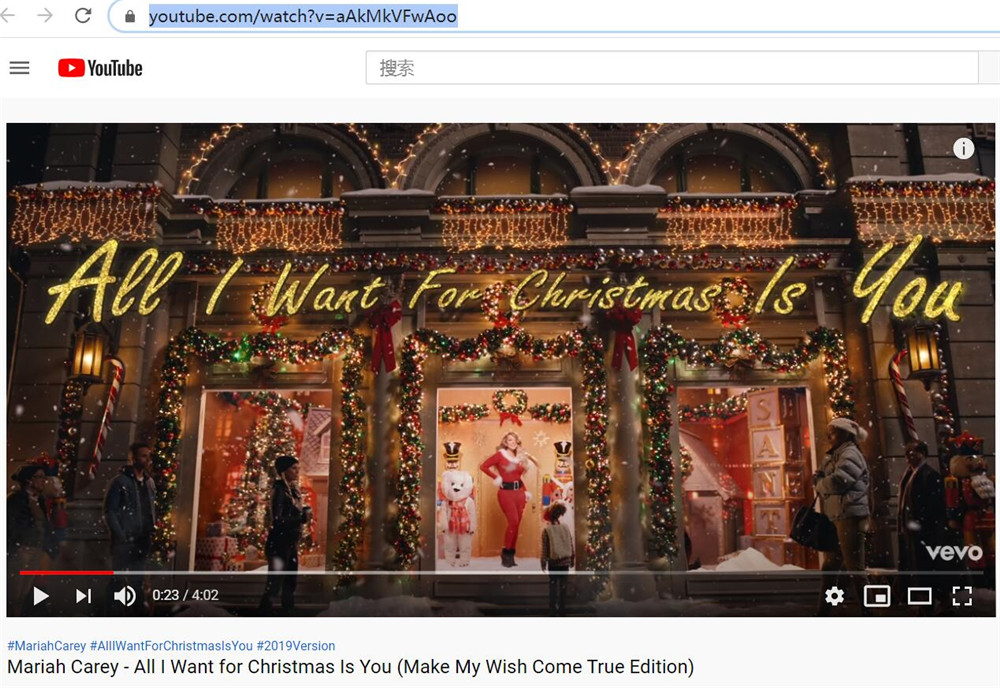Open the video settings gear

(834, 596)
